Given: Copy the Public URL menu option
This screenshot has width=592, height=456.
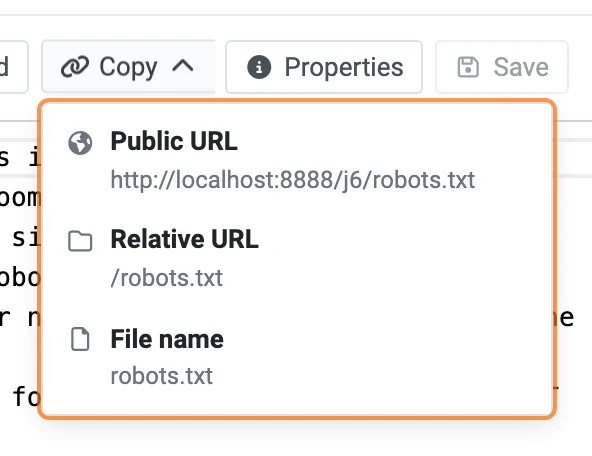Looking at the screenshot, I should pos(297,160).
